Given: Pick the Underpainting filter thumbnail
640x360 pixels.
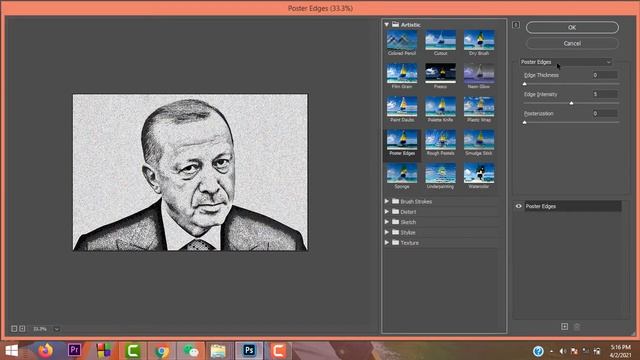Looking at the screenshot, I should click(440, 173).
